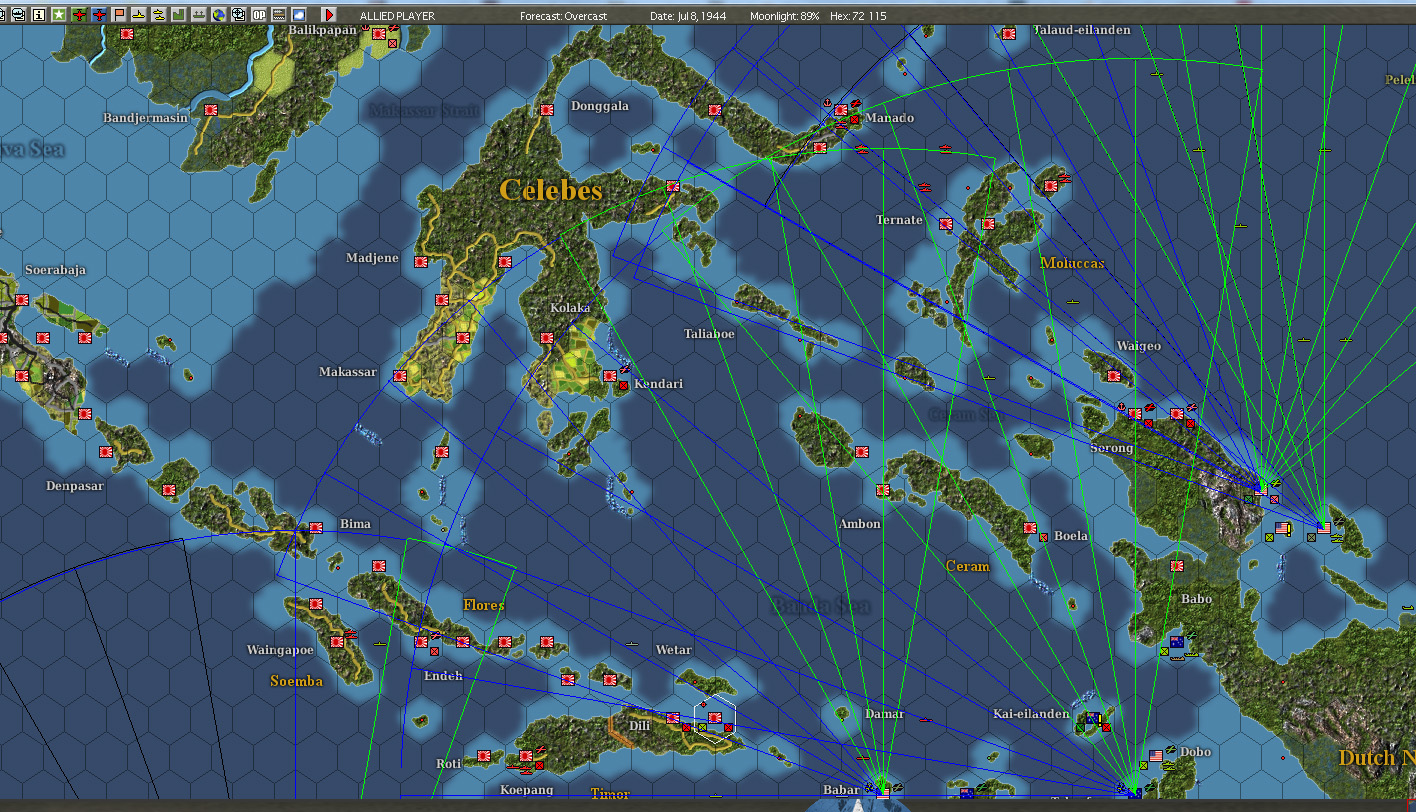Click the 'Soerabaja' city label
Screen dimensions: 1416x812
55,270
